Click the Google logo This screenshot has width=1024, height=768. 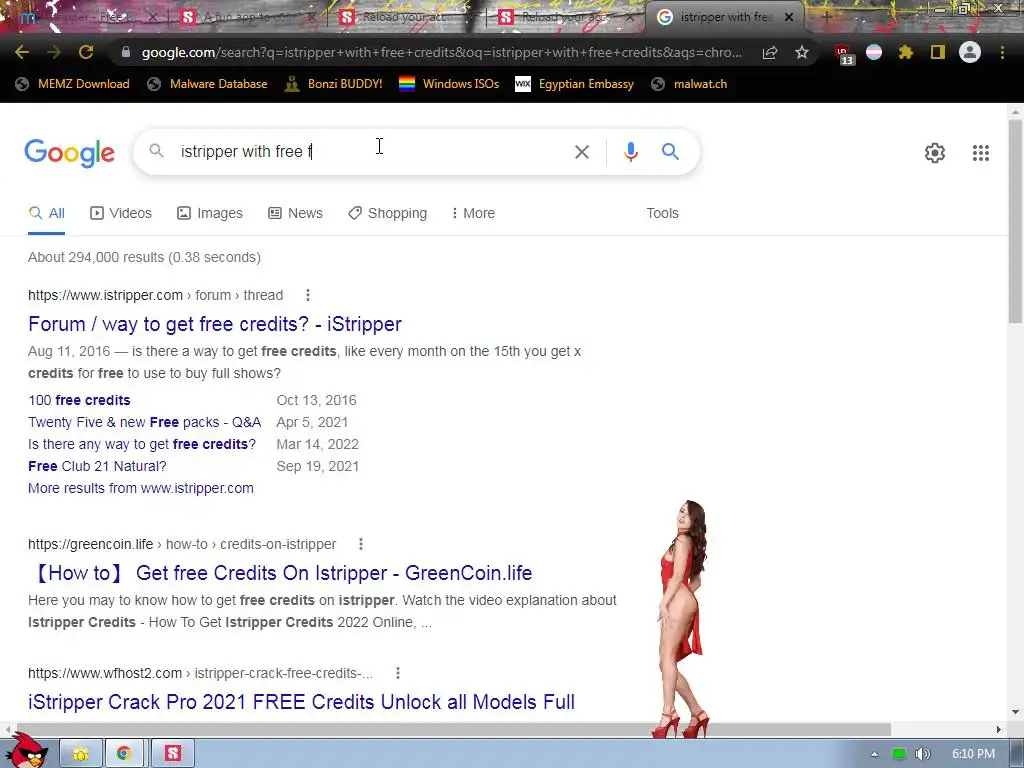(x=70, y=153)
